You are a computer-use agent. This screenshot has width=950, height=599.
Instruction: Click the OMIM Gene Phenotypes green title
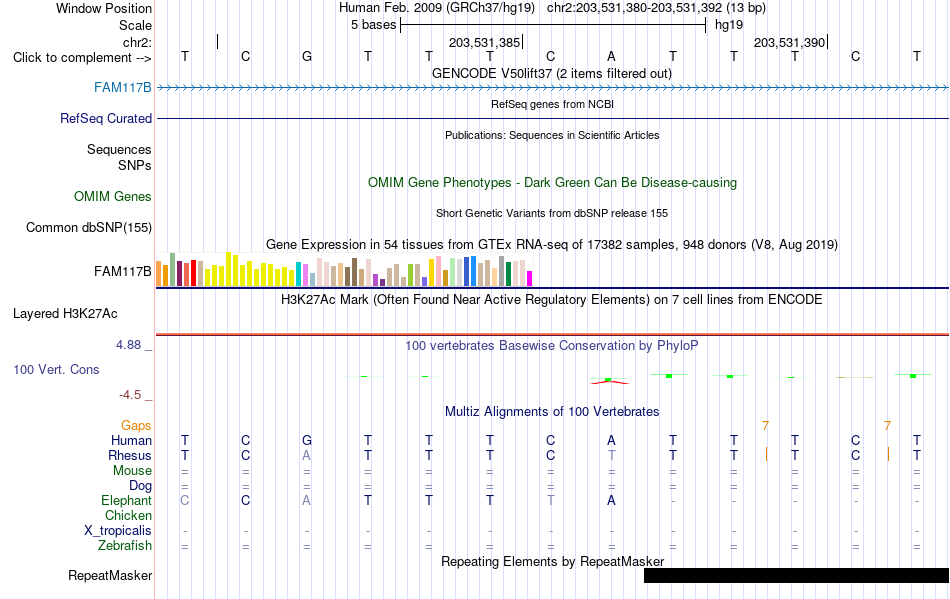click(552, 182)
